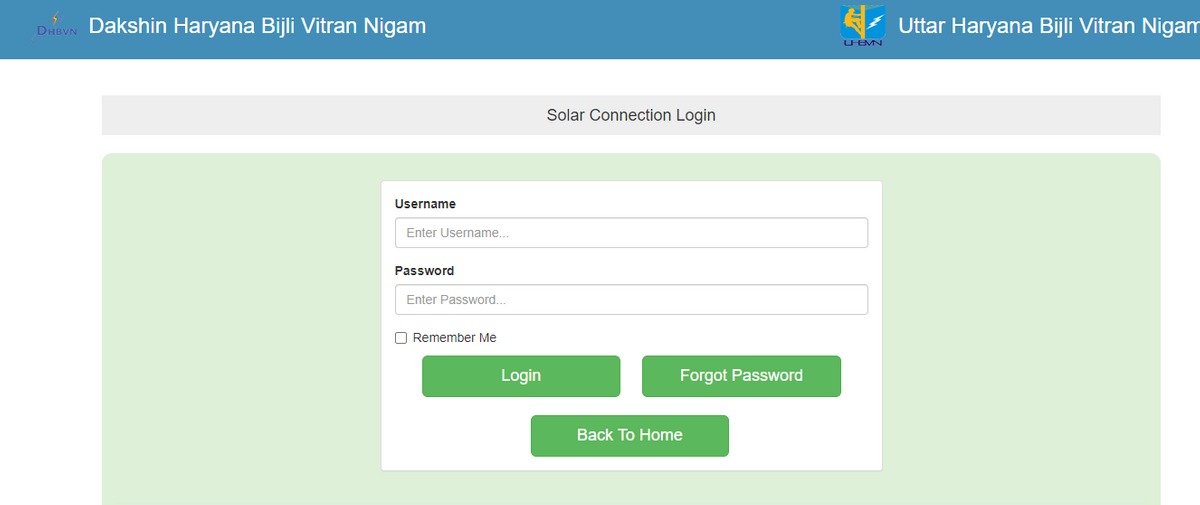Select the Solar Connection Login heading
Screen dimensions: 1200x505
631,115
